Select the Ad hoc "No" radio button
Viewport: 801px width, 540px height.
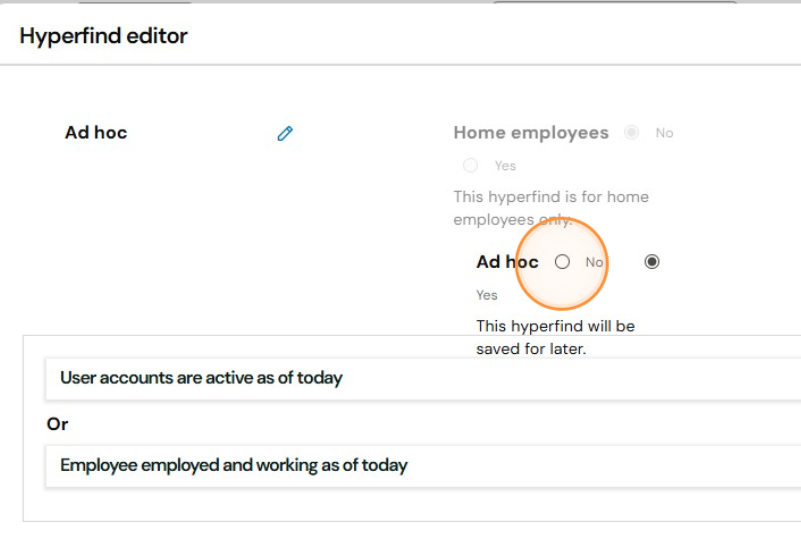[562, 262]
